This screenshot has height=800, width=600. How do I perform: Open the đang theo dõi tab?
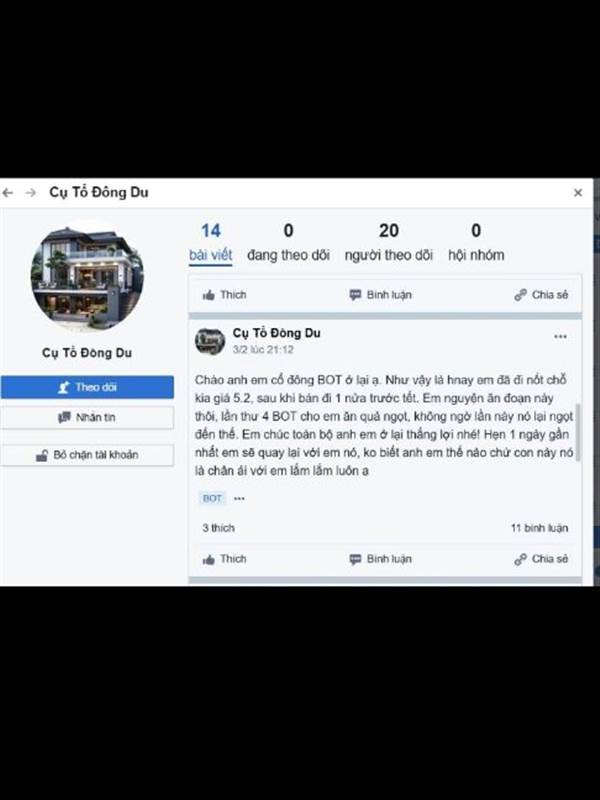click(x=288, y=242)
